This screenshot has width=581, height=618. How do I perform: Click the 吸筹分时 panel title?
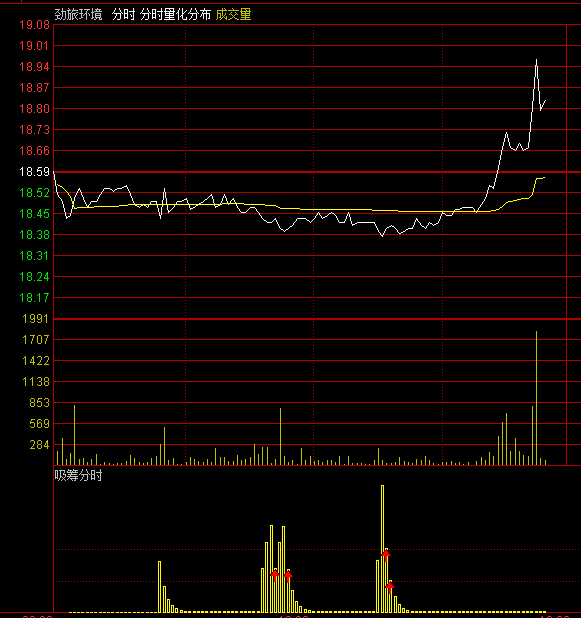pos(78,475)
